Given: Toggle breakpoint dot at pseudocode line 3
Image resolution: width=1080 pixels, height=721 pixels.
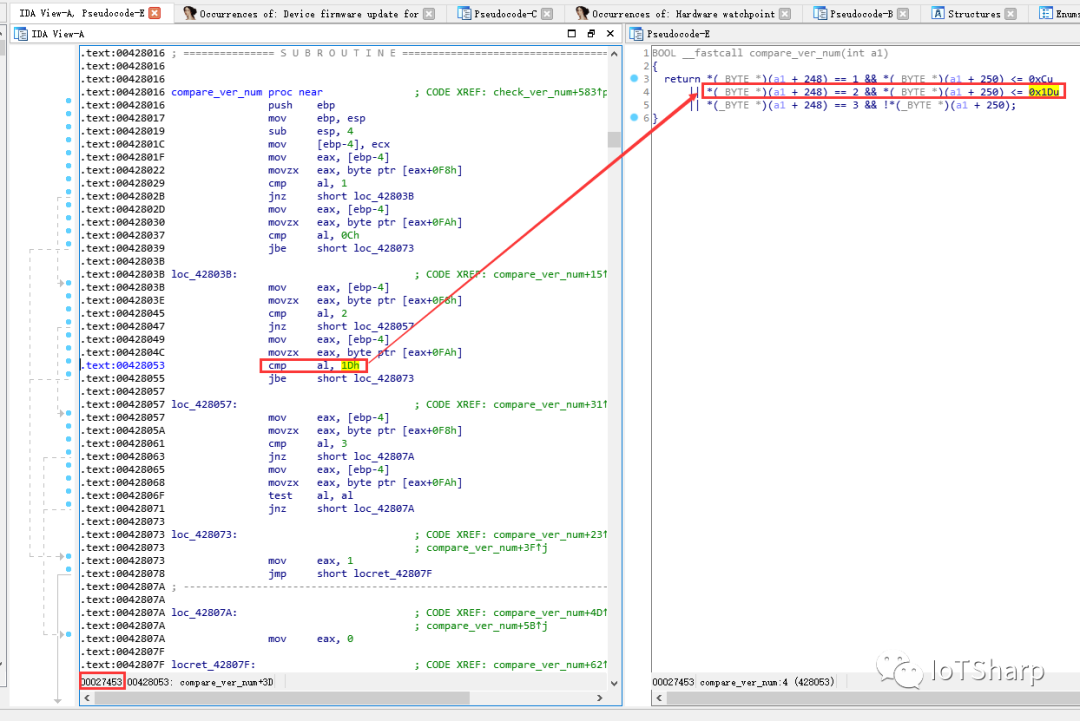Looking at the screenshot, I should click(x=635, y=79).
